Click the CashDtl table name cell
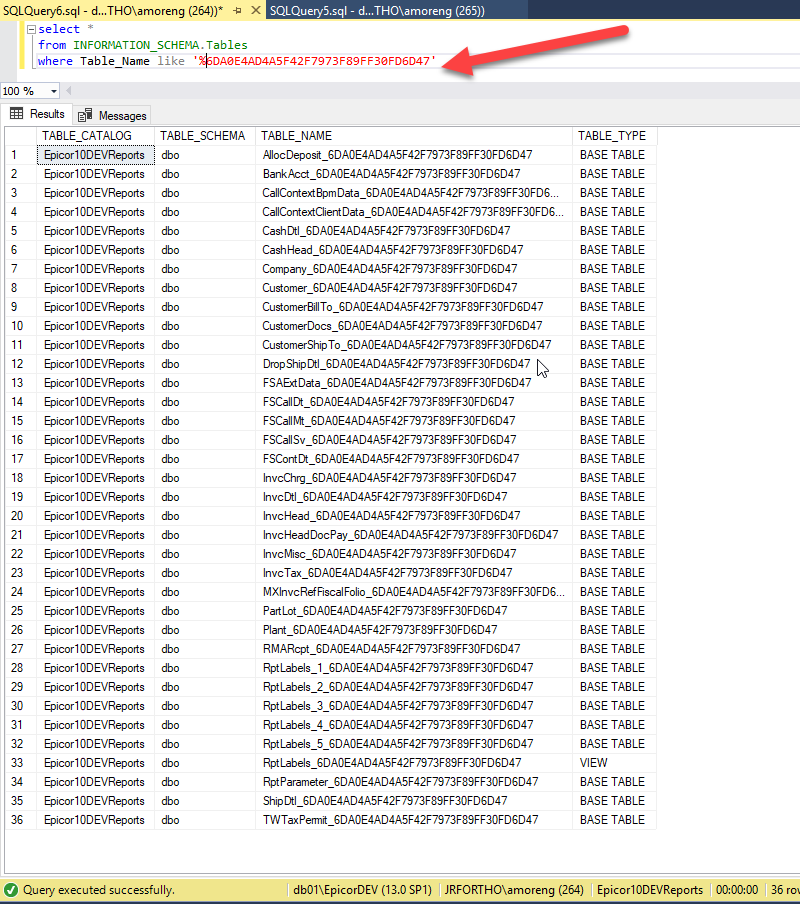Image resolution: width=800 pixels, height=904 pixels. point(414,231)
